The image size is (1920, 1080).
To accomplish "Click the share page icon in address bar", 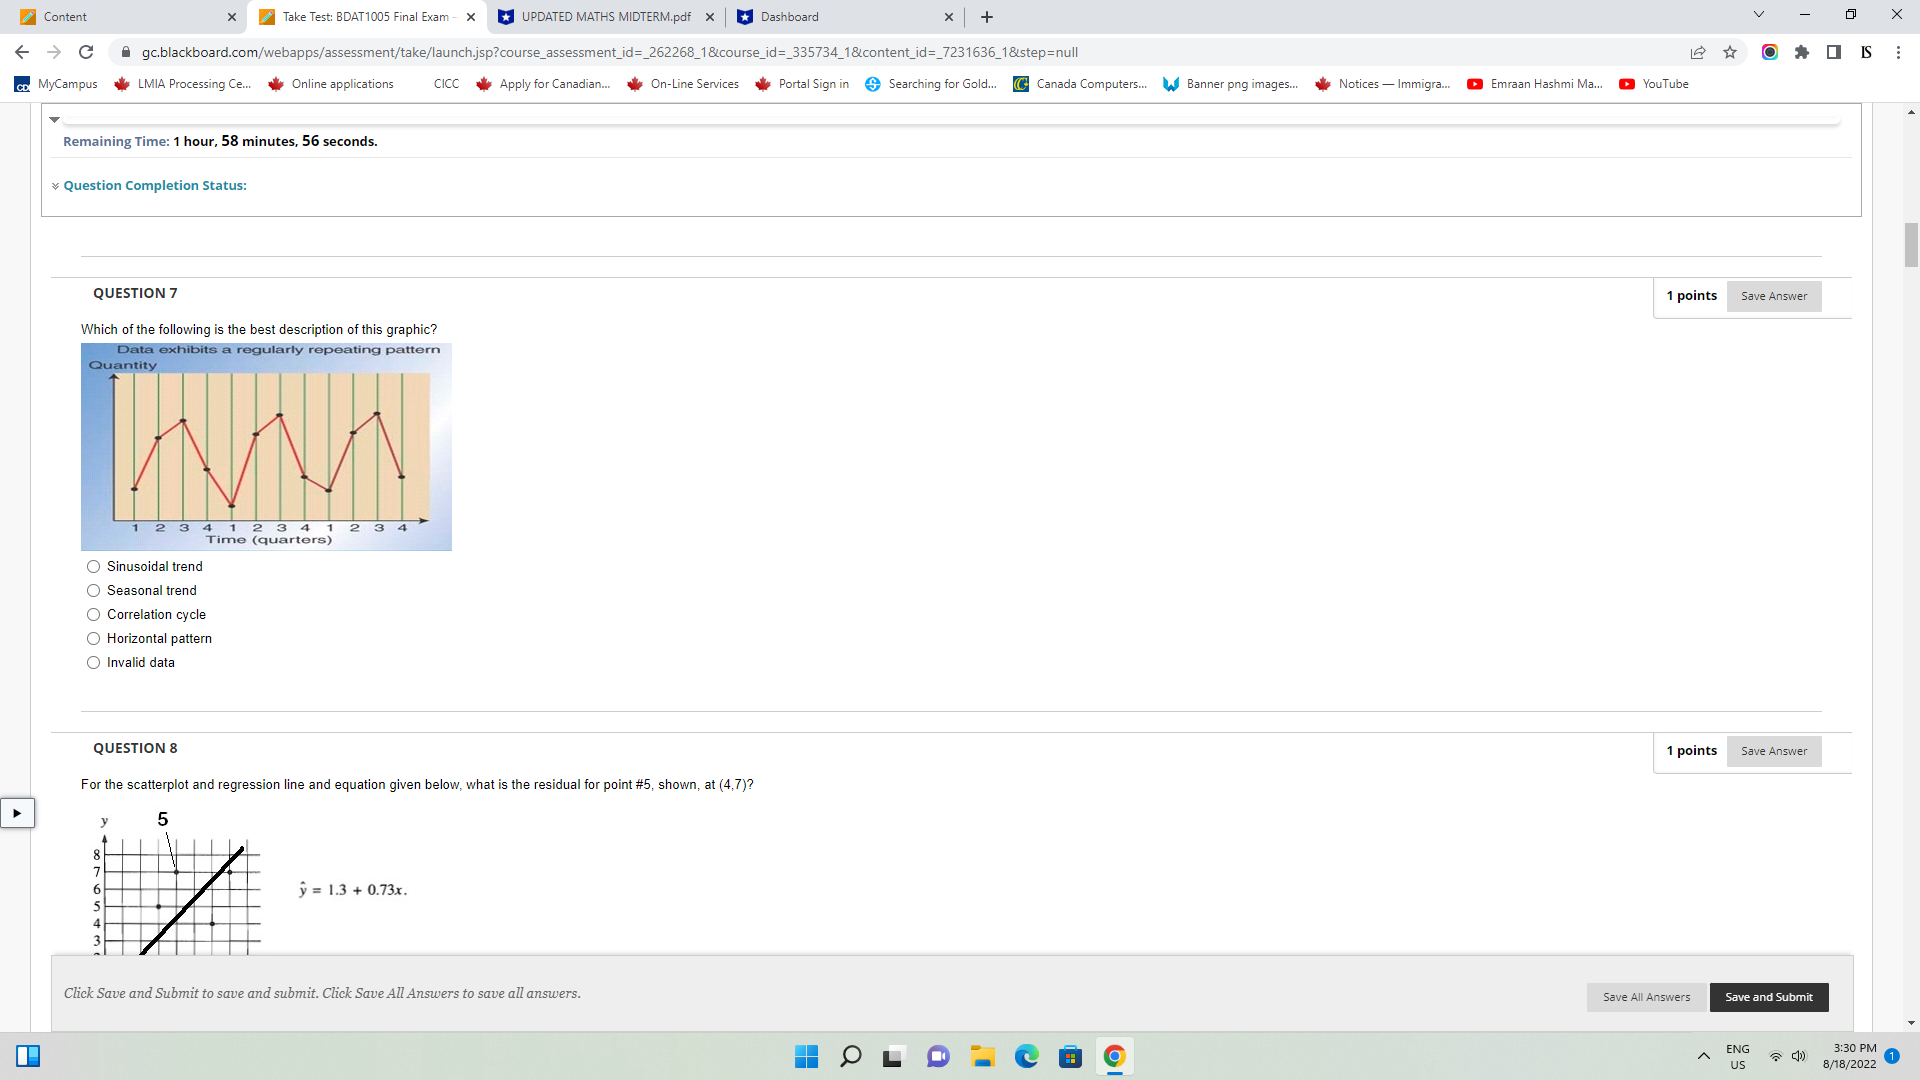I will click(1698, 52).
